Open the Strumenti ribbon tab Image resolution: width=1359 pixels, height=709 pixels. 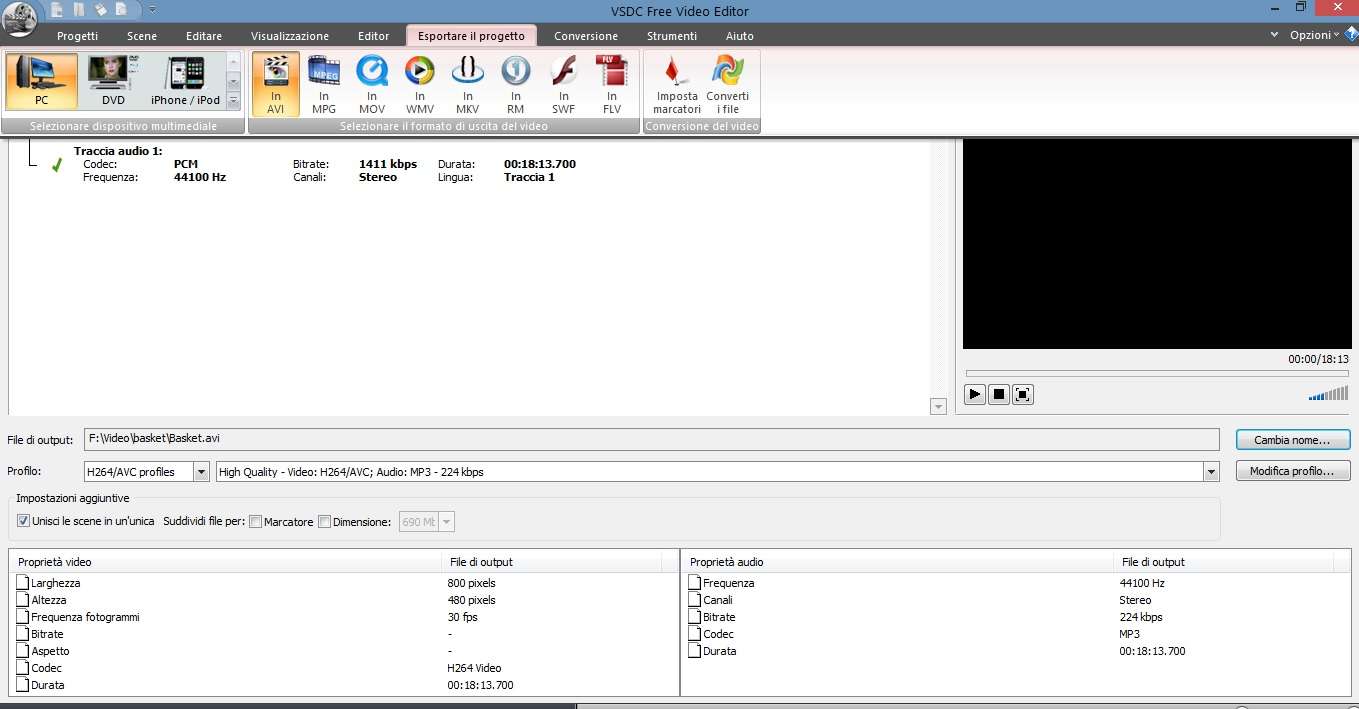pyautogui.click(x=672, y=36)
